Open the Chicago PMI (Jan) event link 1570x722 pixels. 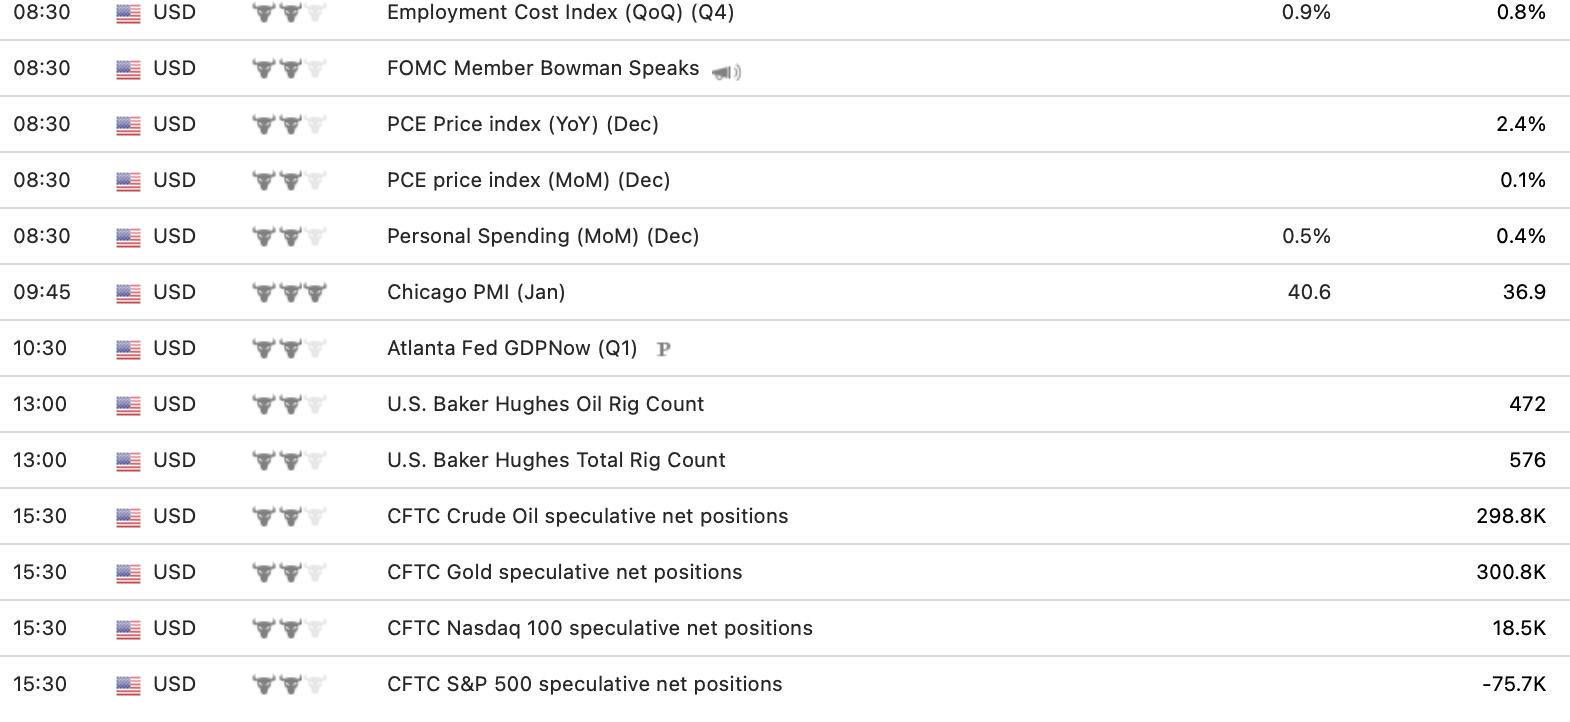pos(476,292)
